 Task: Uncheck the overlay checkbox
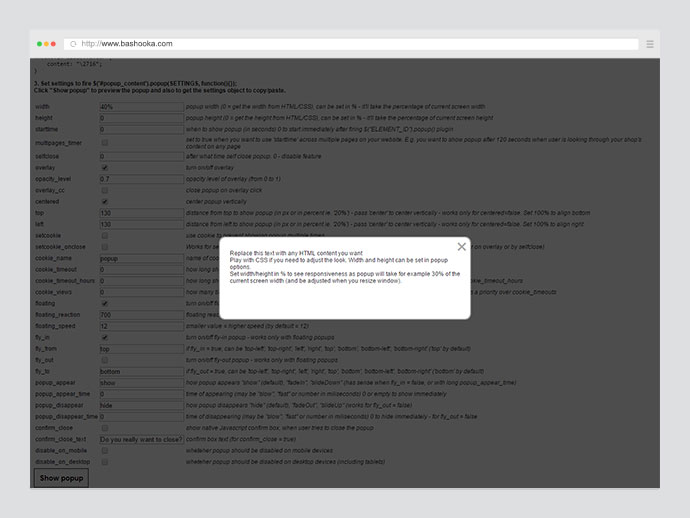105,168
